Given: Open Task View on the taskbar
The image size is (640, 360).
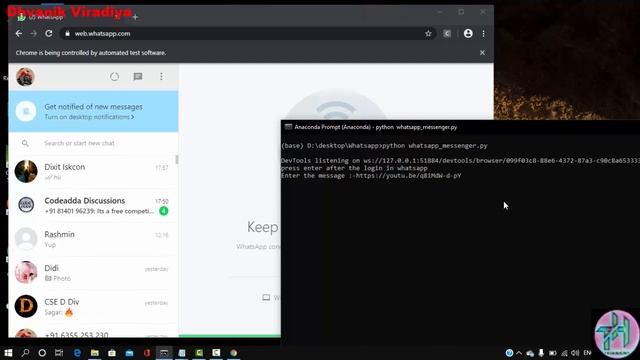Looking at the screenshot, I should coord(59,353).
